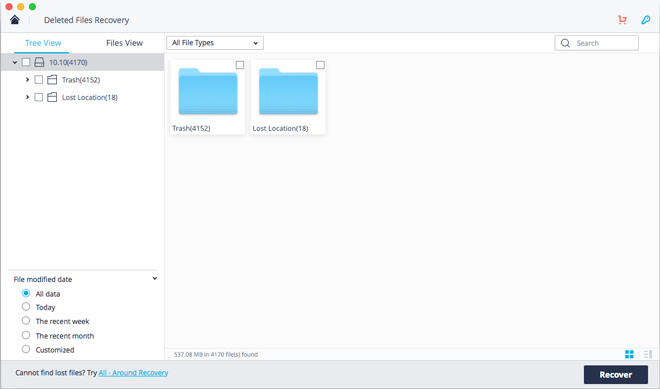
Task: Click the Recover button
Action: [x=616, y=374]
